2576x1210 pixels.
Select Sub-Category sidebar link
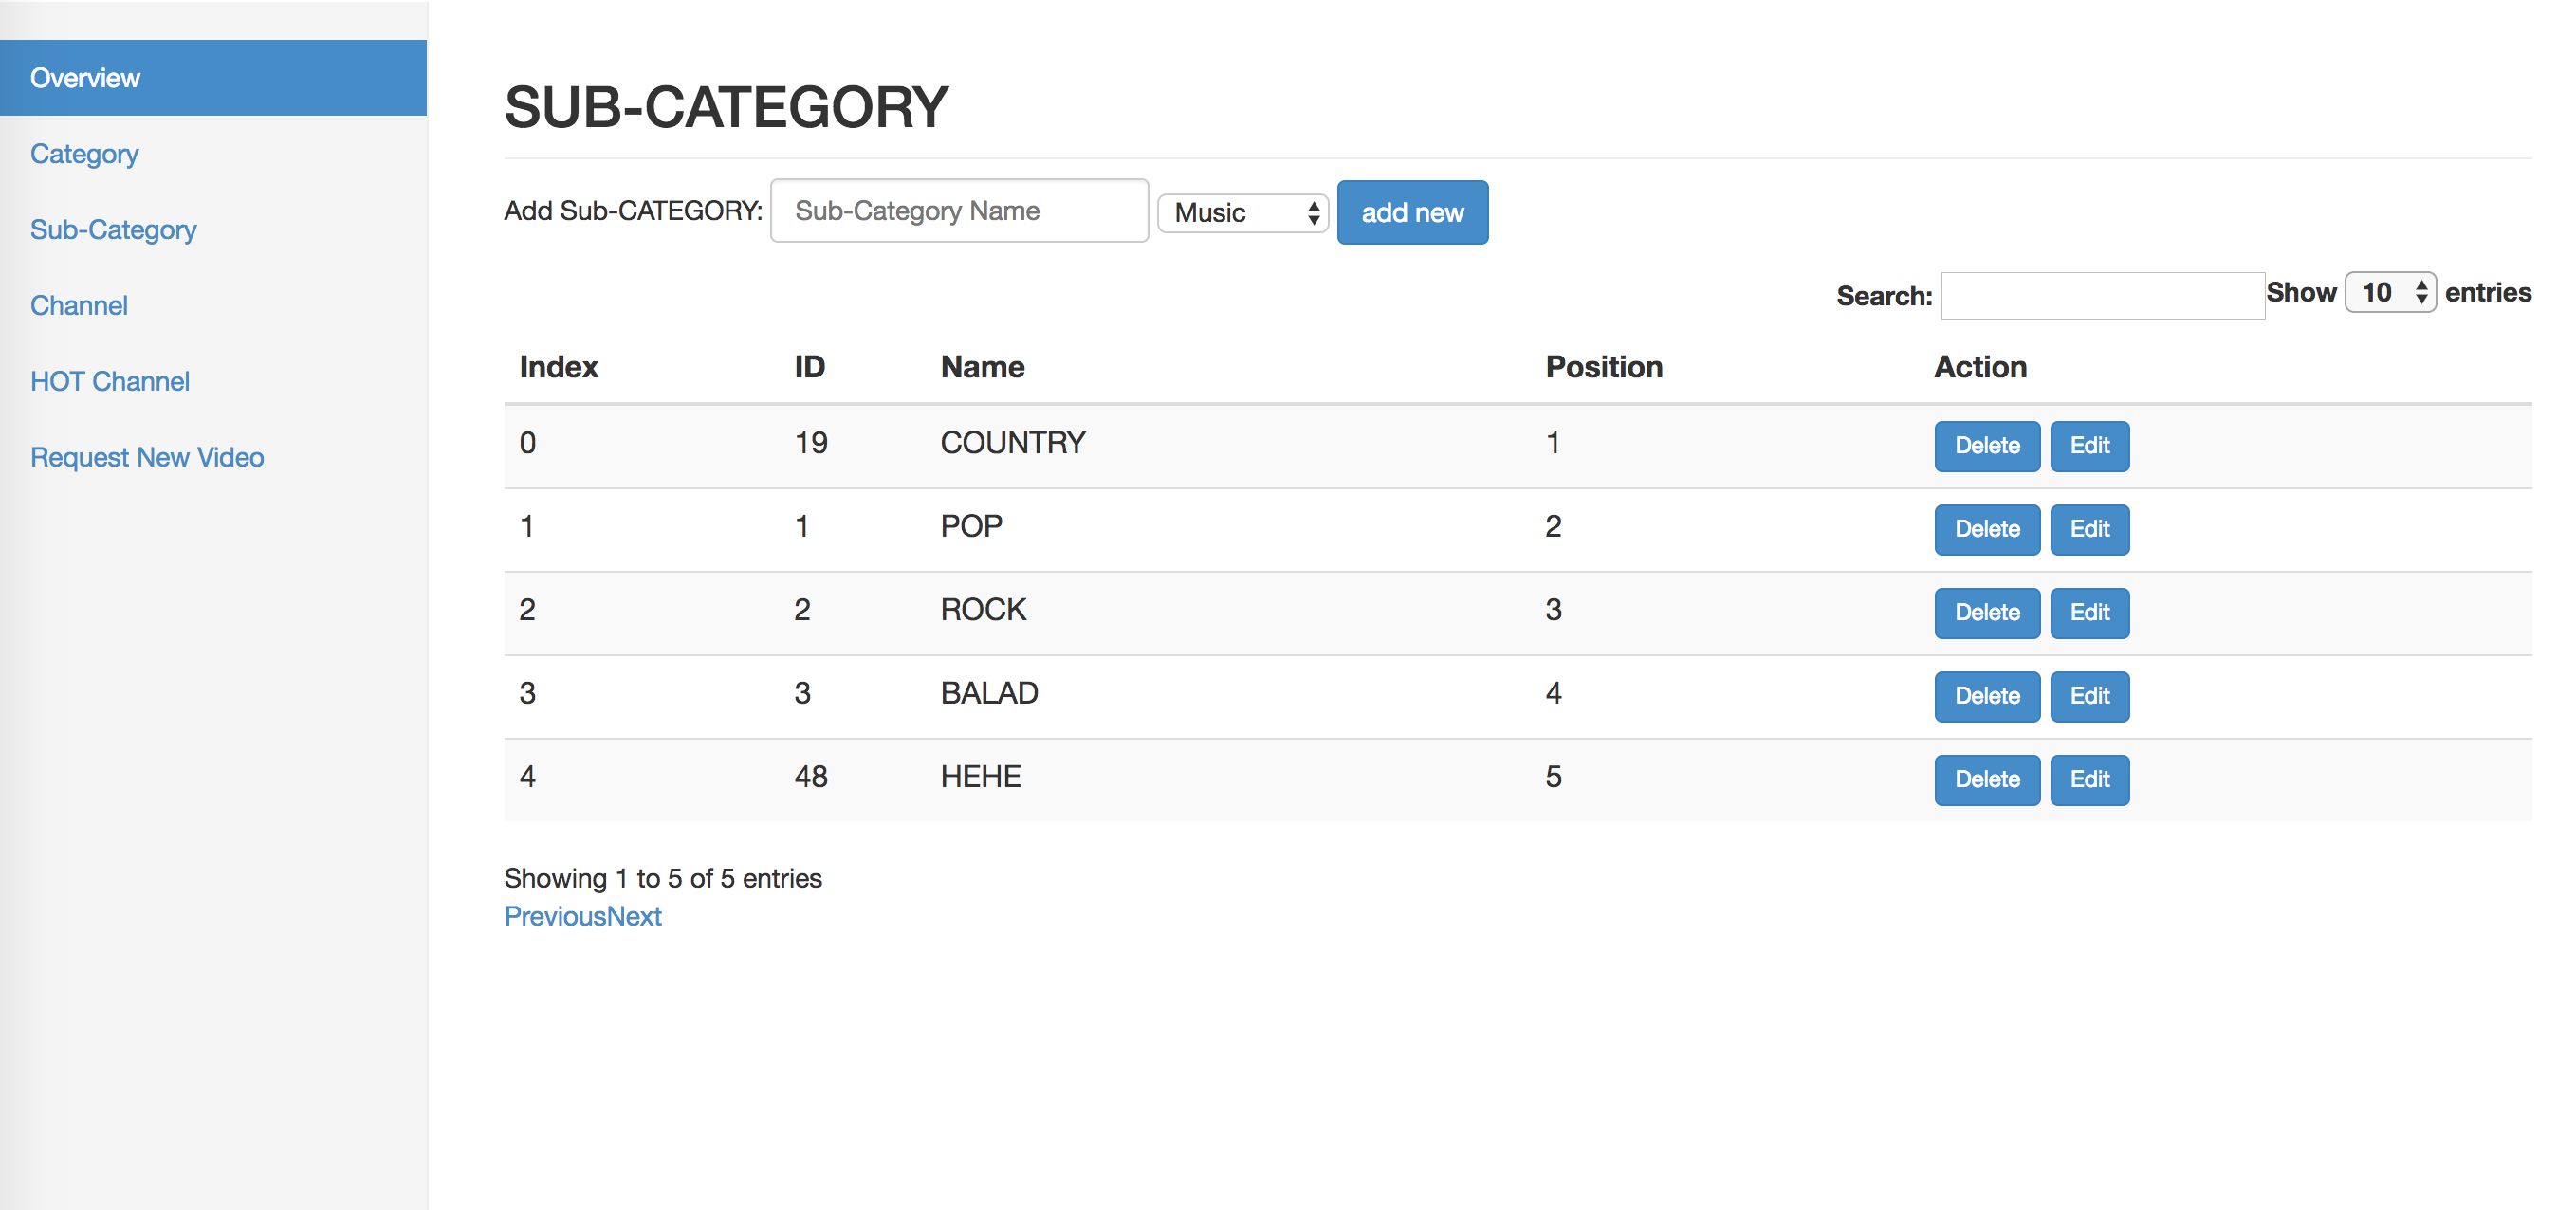pyautogui.click(x=113, y=230)
